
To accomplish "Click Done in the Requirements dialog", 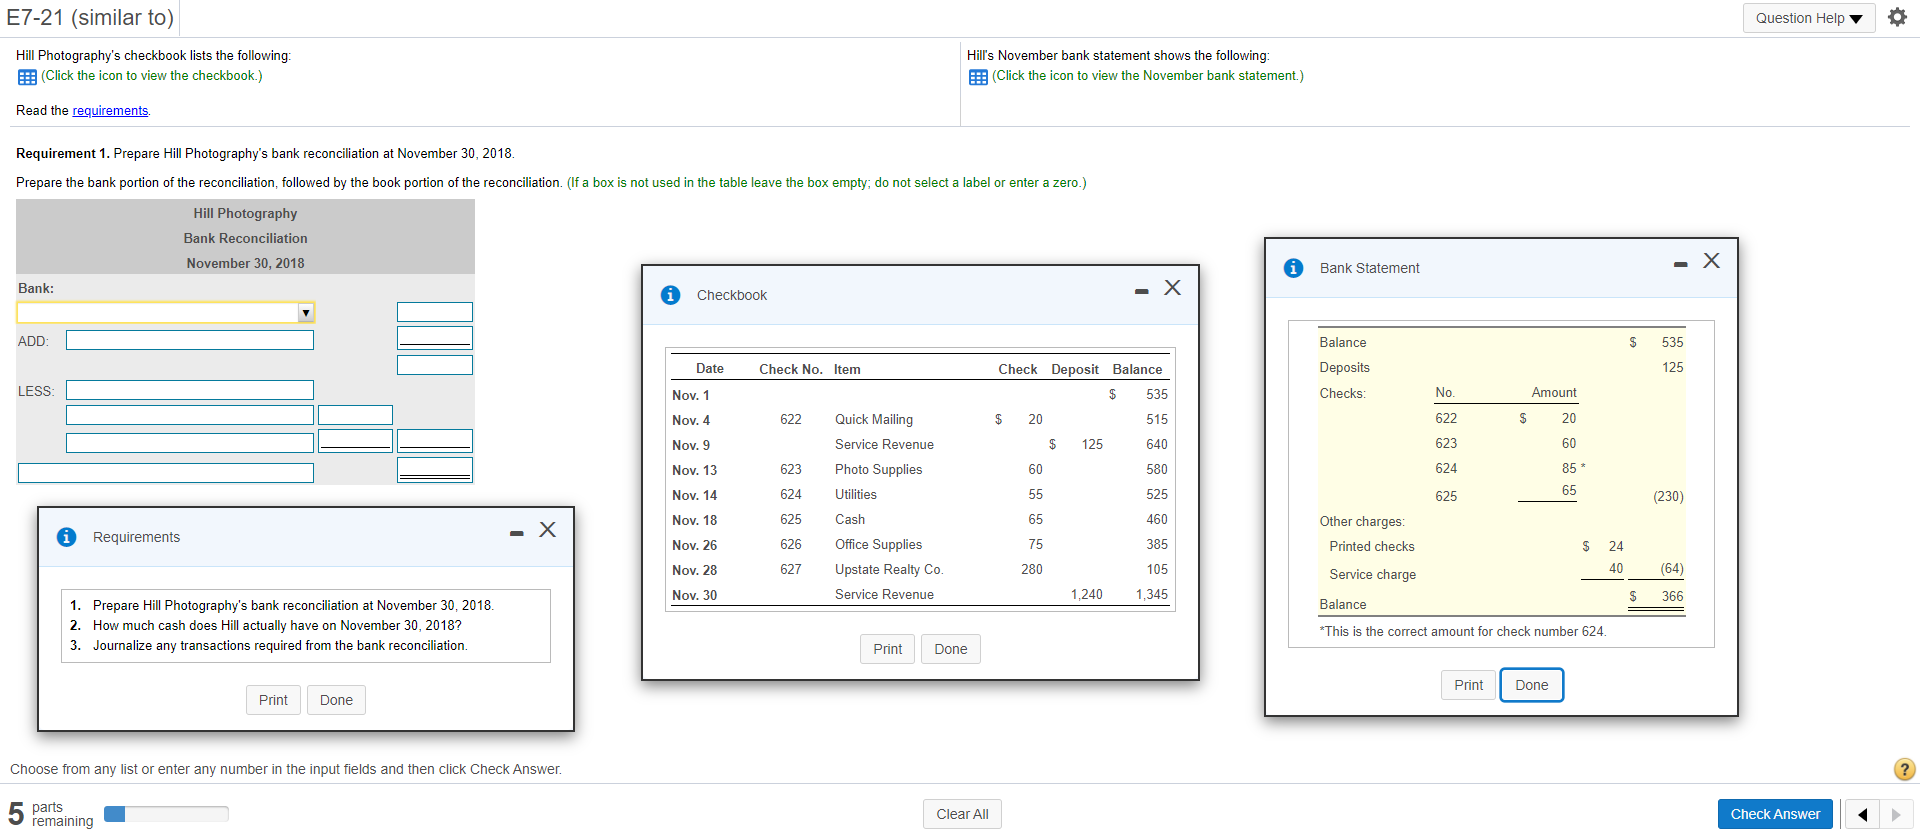I will 336,700.
